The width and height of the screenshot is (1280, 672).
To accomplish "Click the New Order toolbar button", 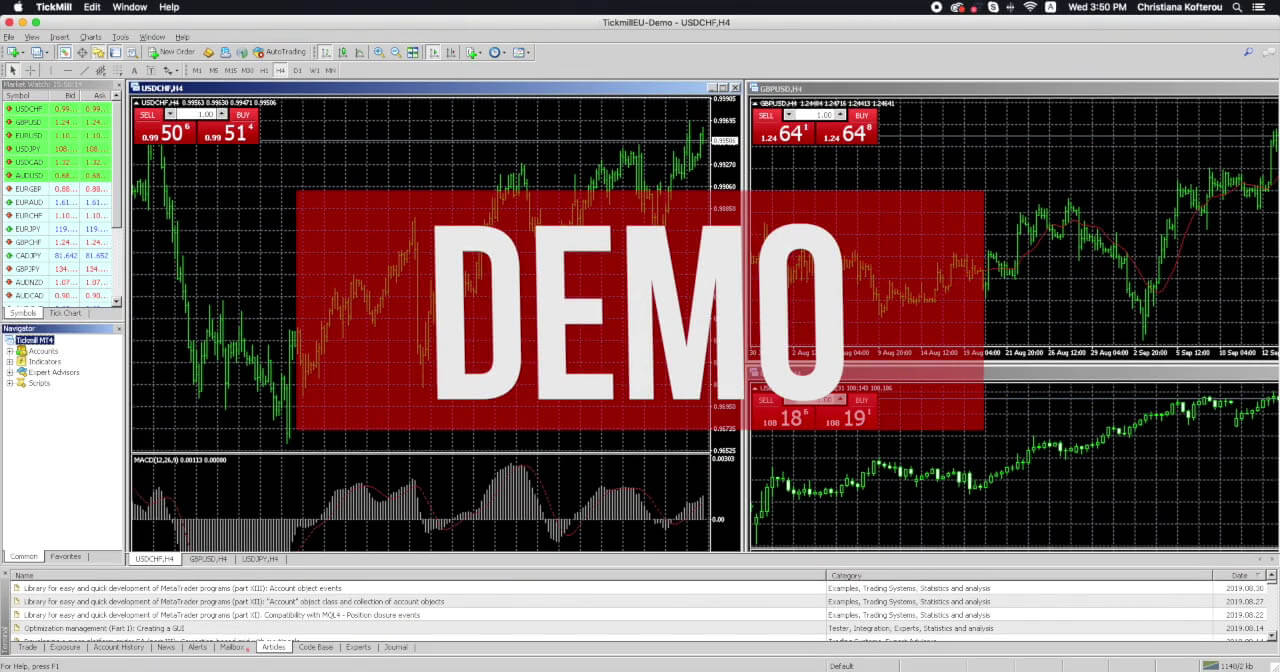I will point(171,52).
